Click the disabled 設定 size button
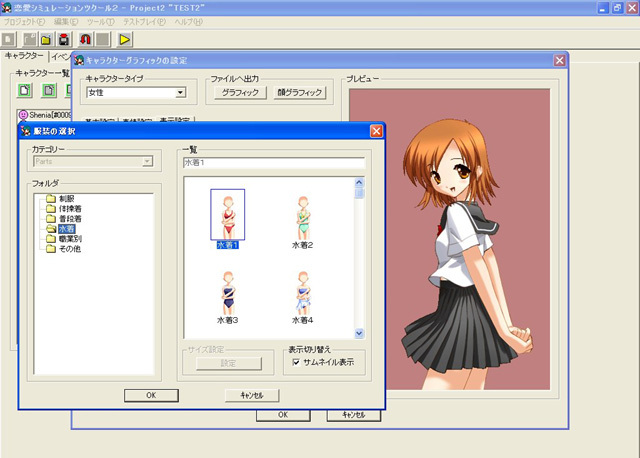The image size is (640, 458). 229,363
